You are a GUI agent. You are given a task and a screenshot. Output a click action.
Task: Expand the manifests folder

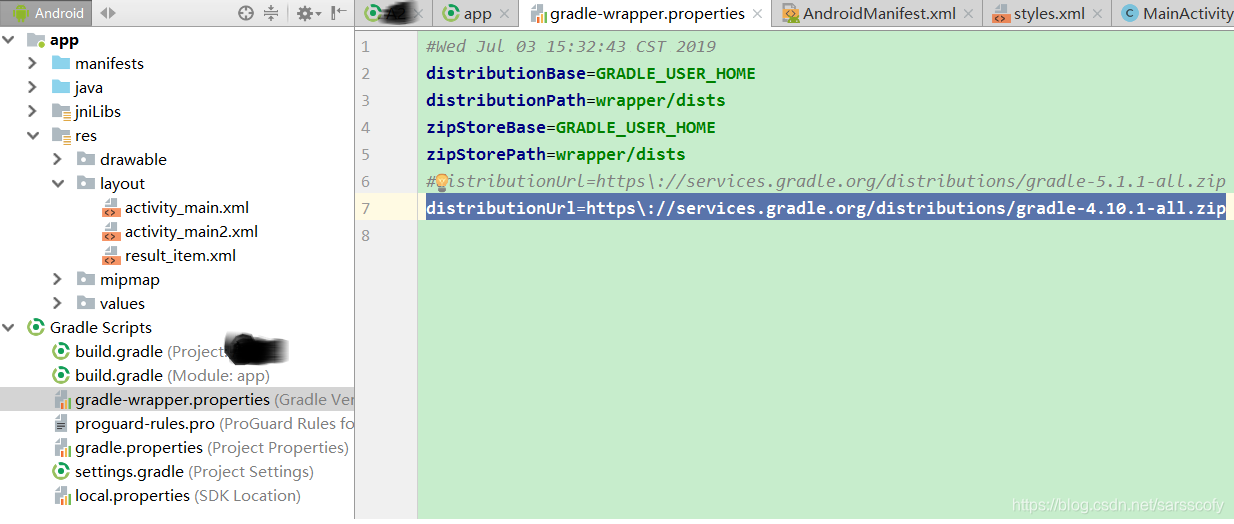pyautogui.click(x=33, y=64)
